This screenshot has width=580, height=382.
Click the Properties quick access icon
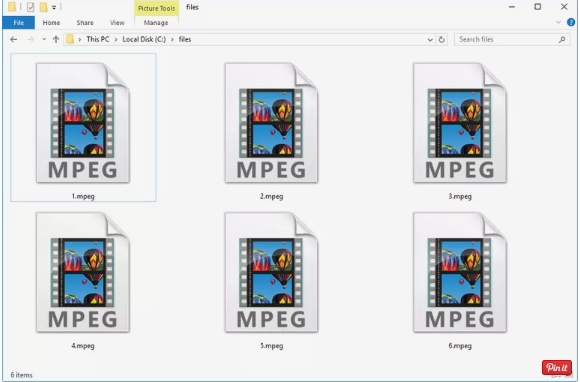pos(31,7)
